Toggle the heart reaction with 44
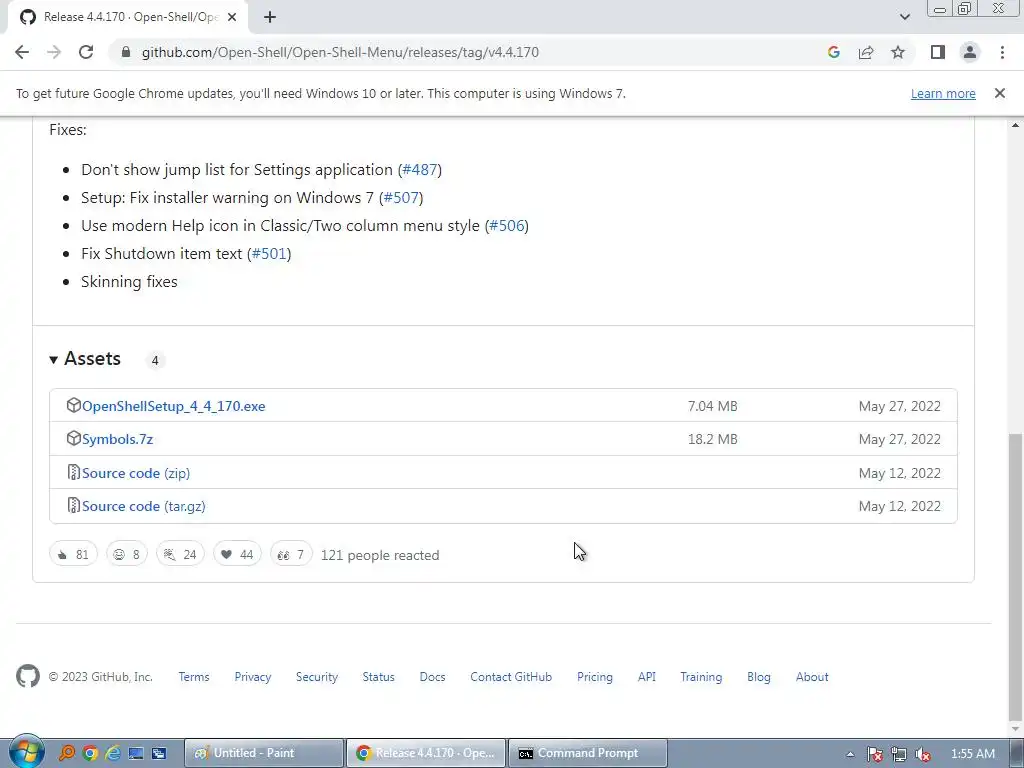Image resolution: width=1024 pixels, height=768 pixels. tap(237, 554)
